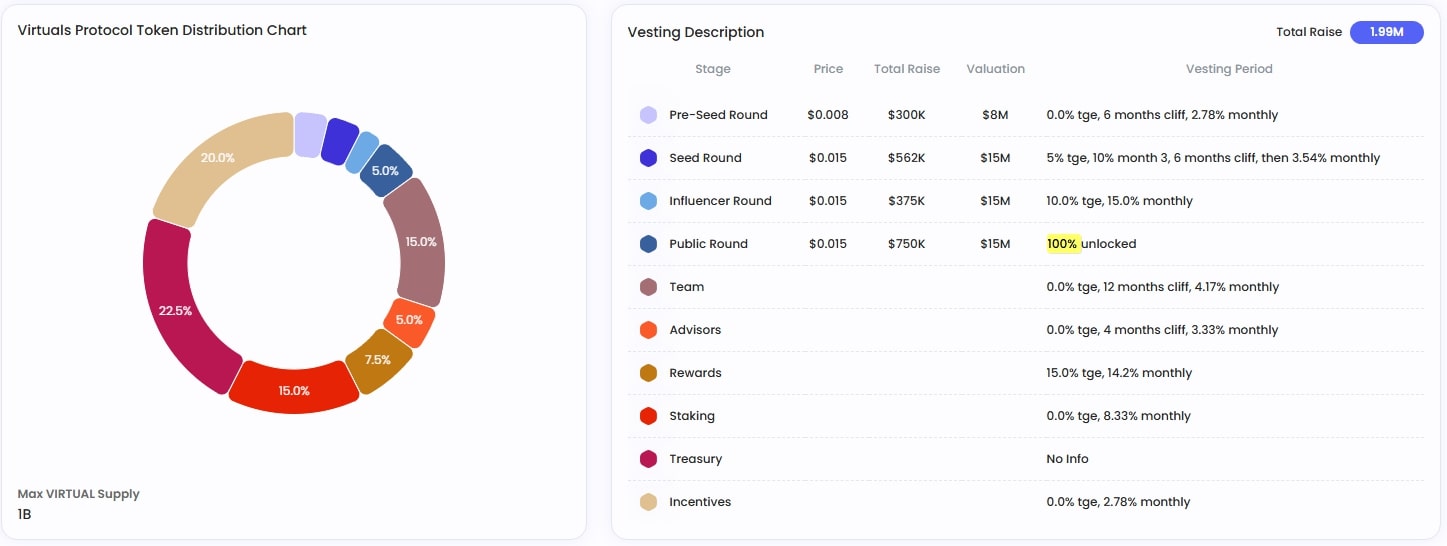Screen dimensions: 1447x546
Task: Click the Advisors orange hexagon icon
Action: pos(648,330)
